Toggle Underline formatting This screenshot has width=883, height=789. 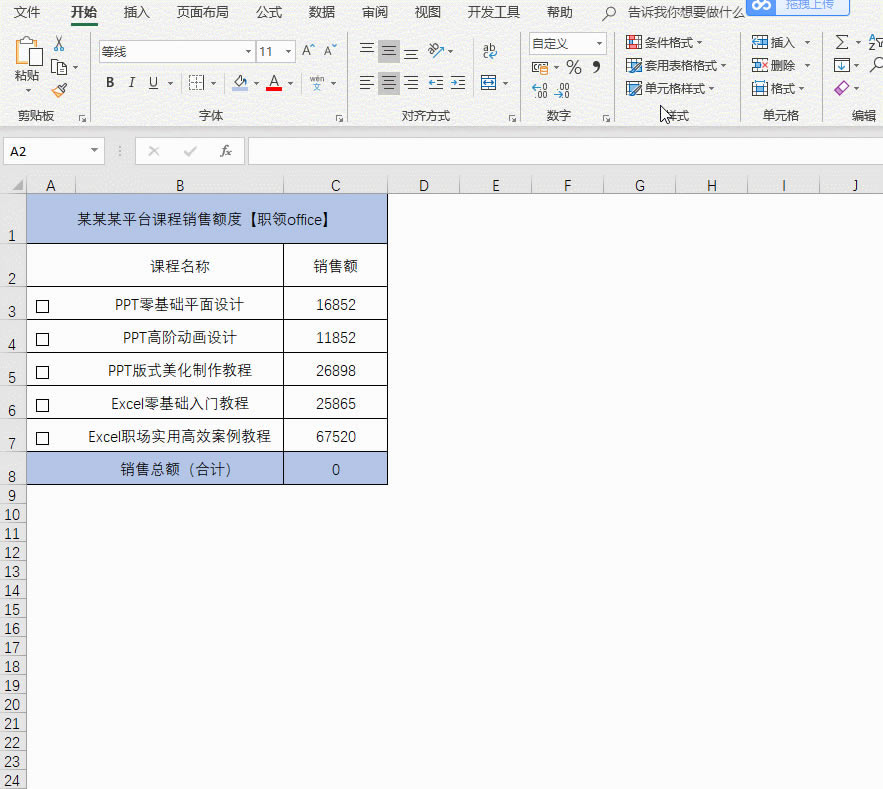(x=153, y=83)
